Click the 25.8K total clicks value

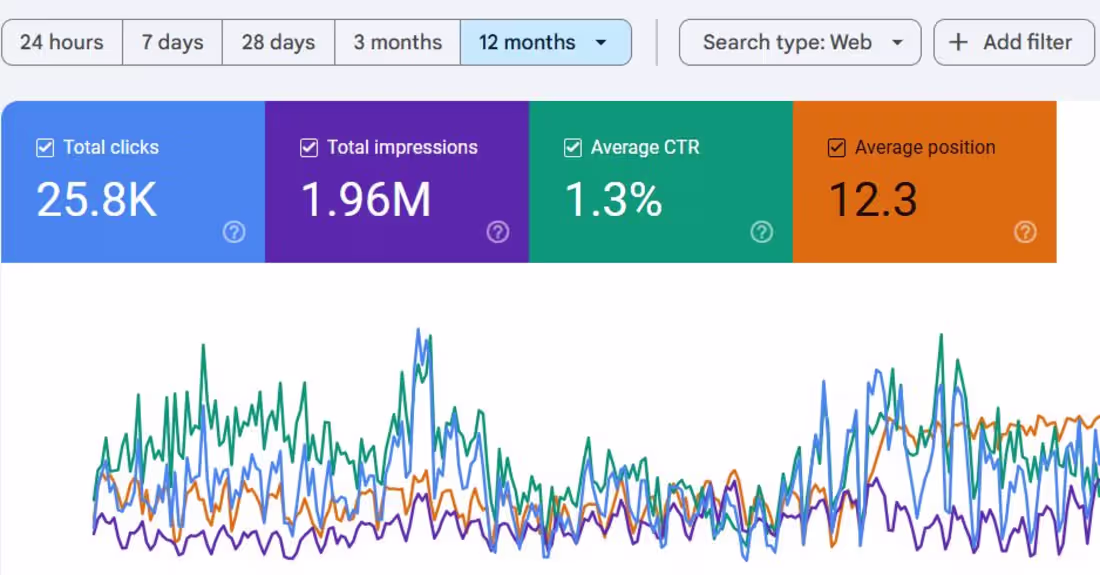click(x=97, y=200)
